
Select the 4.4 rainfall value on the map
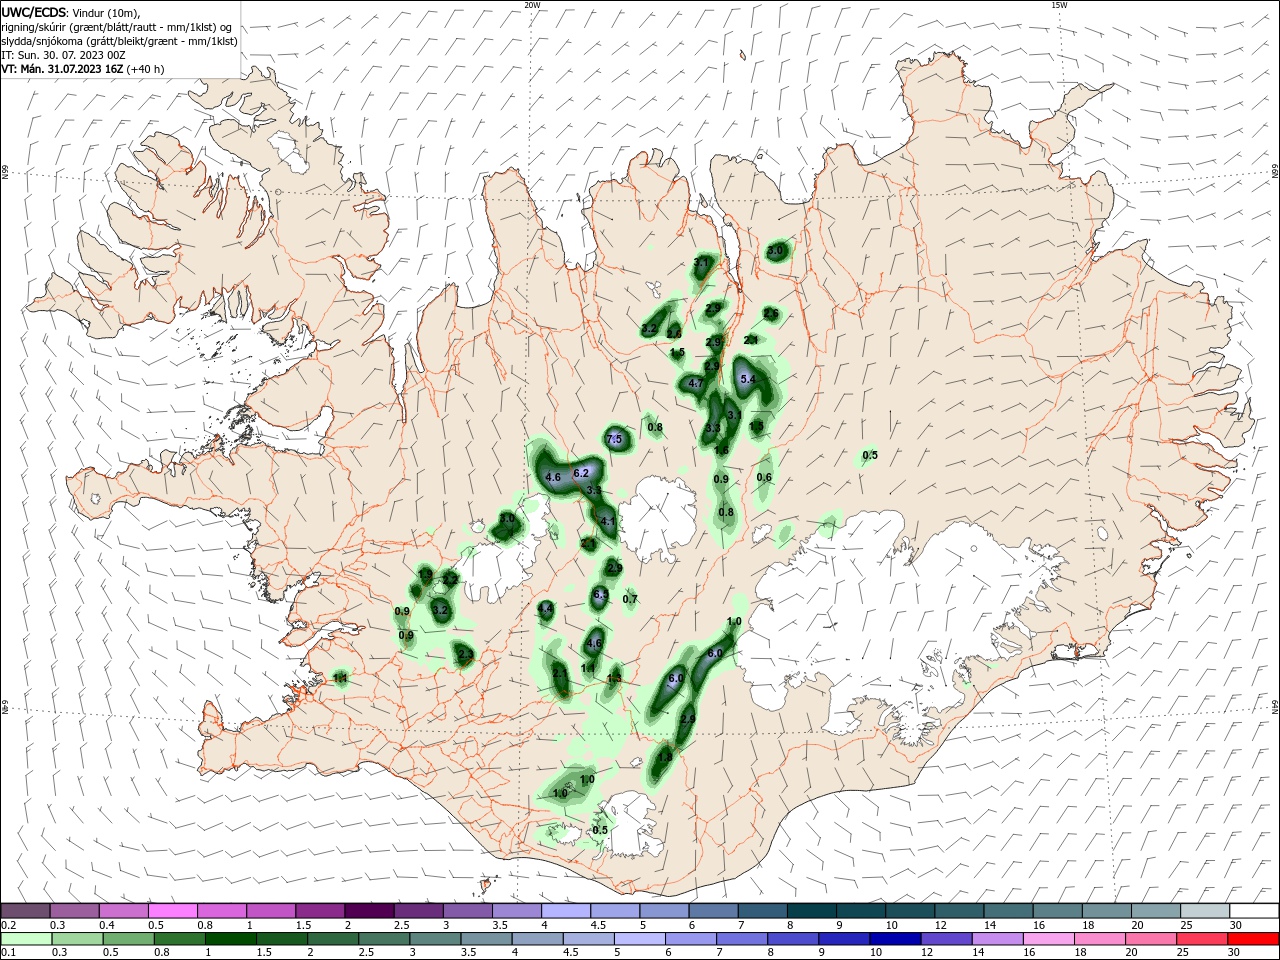(545, 608)
